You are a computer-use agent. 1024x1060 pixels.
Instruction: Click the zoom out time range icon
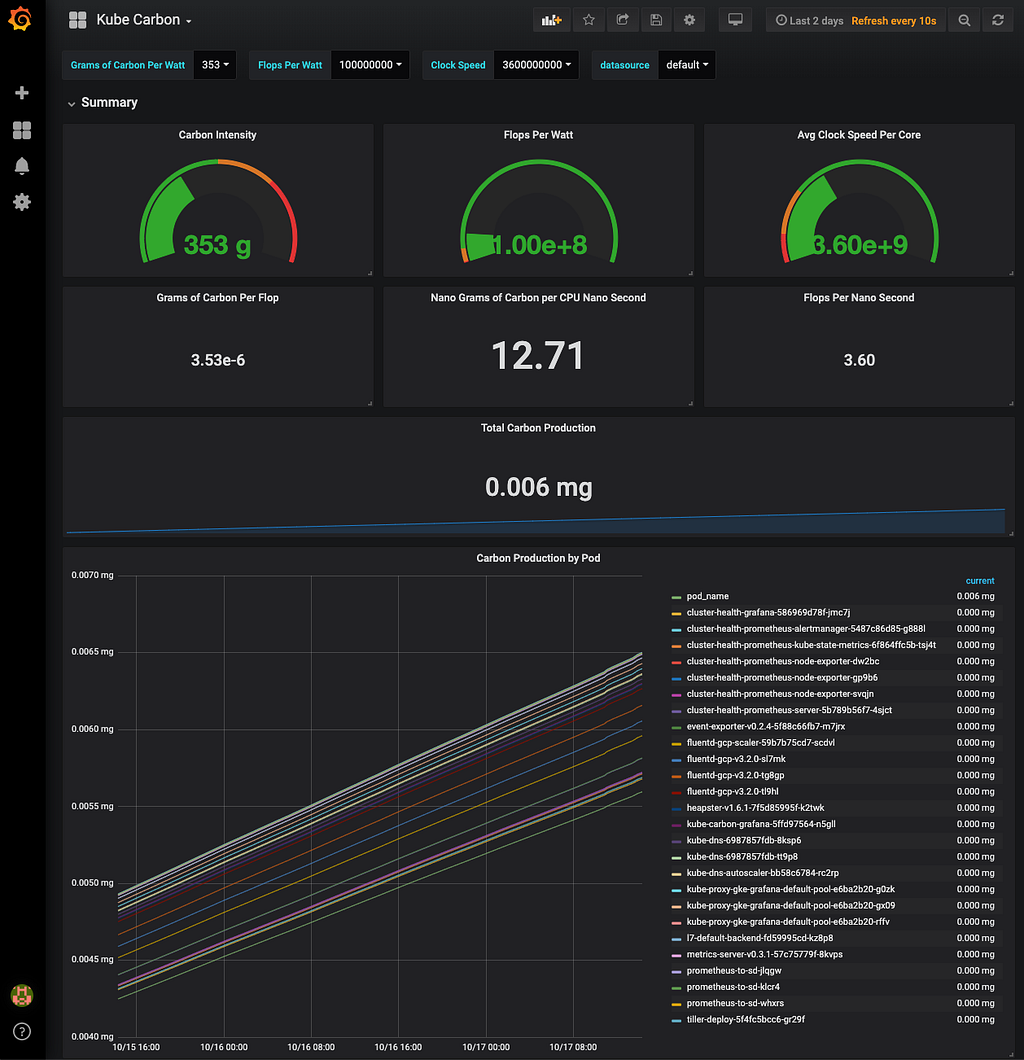click(965, 20)
